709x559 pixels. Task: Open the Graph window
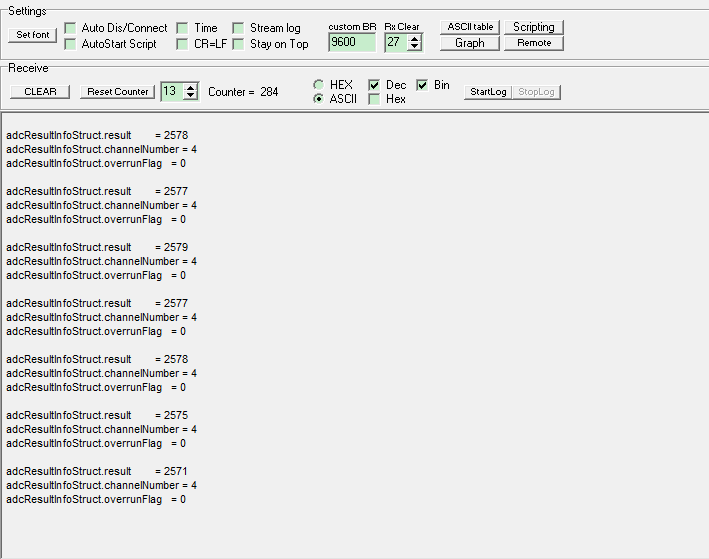[470, 43]
